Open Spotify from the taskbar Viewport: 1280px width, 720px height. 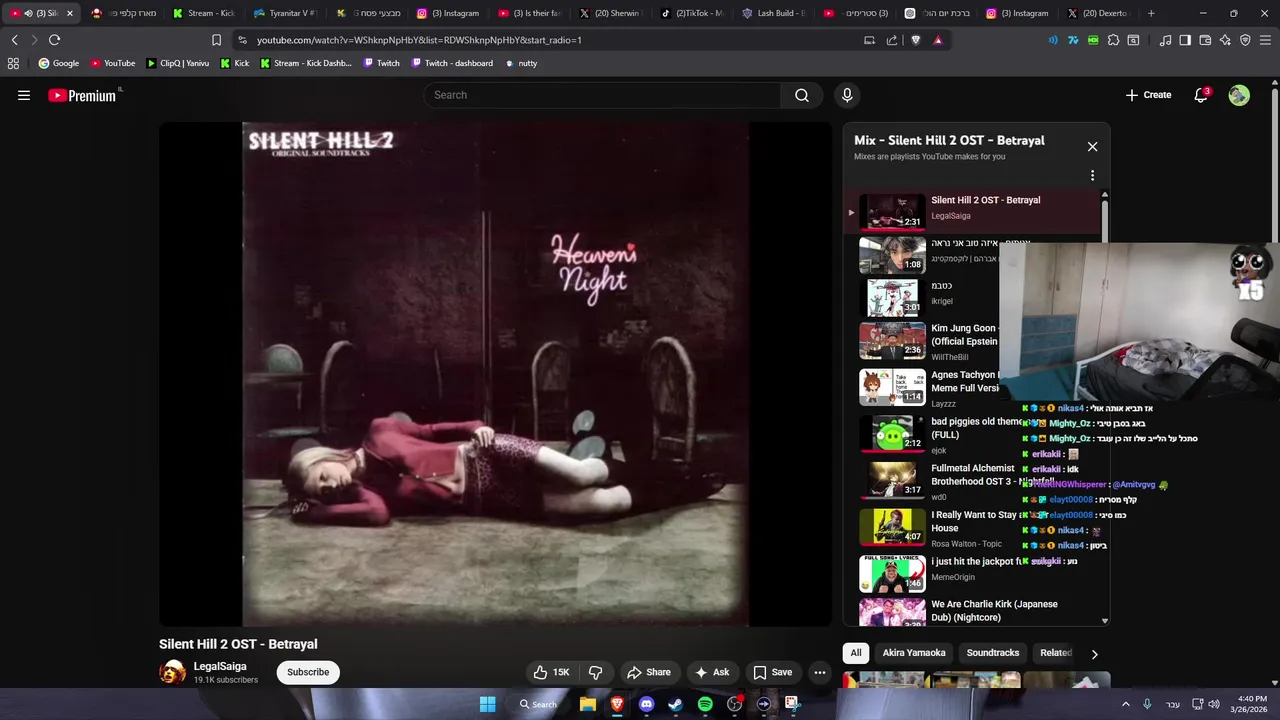click(x=705, y=704)
